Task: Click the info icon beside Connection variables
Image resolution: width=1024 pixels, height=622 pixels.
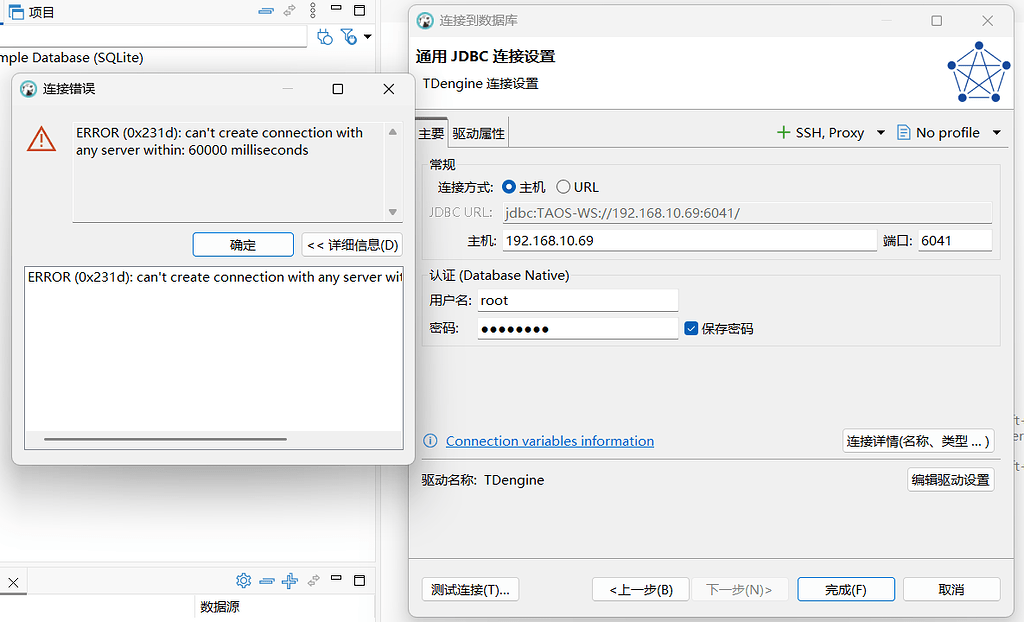Action: [x=430, y=441]
